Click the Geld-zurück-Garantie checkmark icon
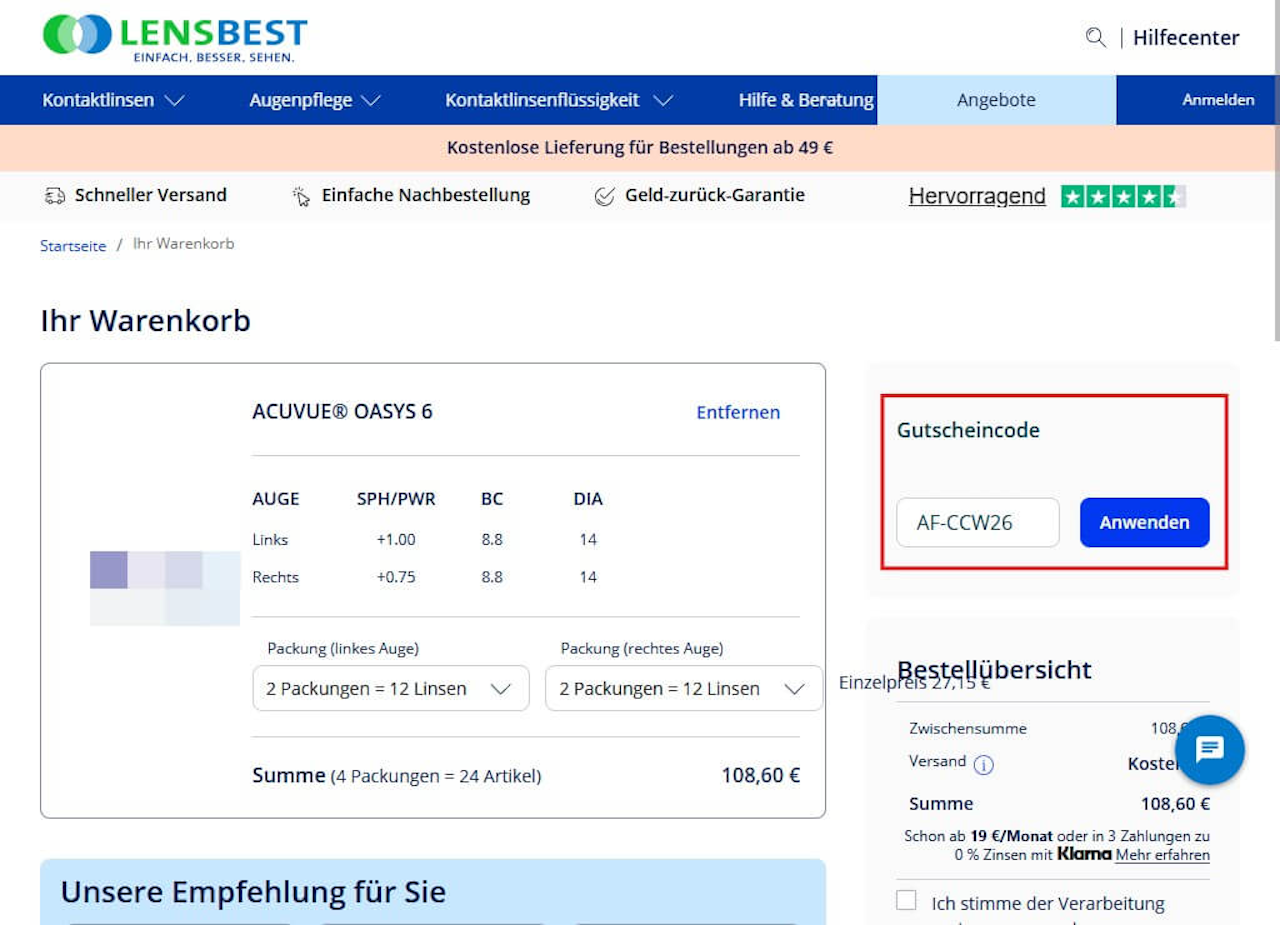Image resolution: width=1280 pixels, height=925 pixels. (x=604, y=196)
